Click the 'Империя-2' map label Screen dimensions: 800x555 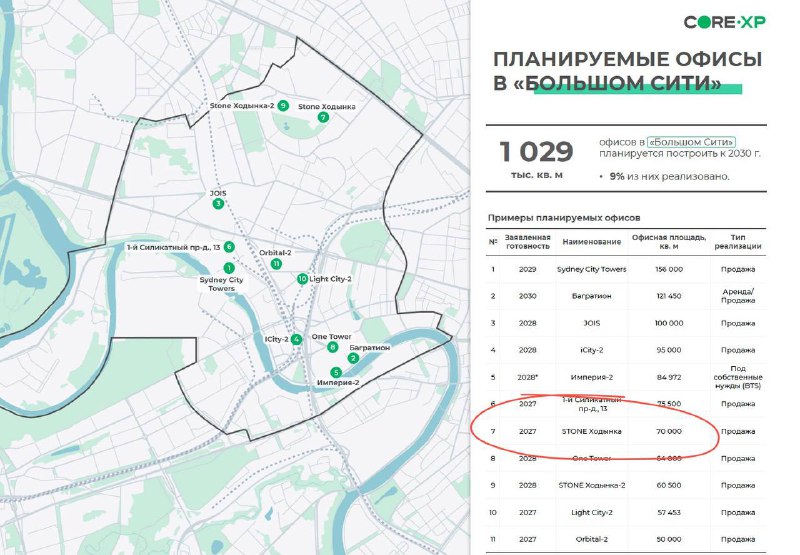pos(338,383)
